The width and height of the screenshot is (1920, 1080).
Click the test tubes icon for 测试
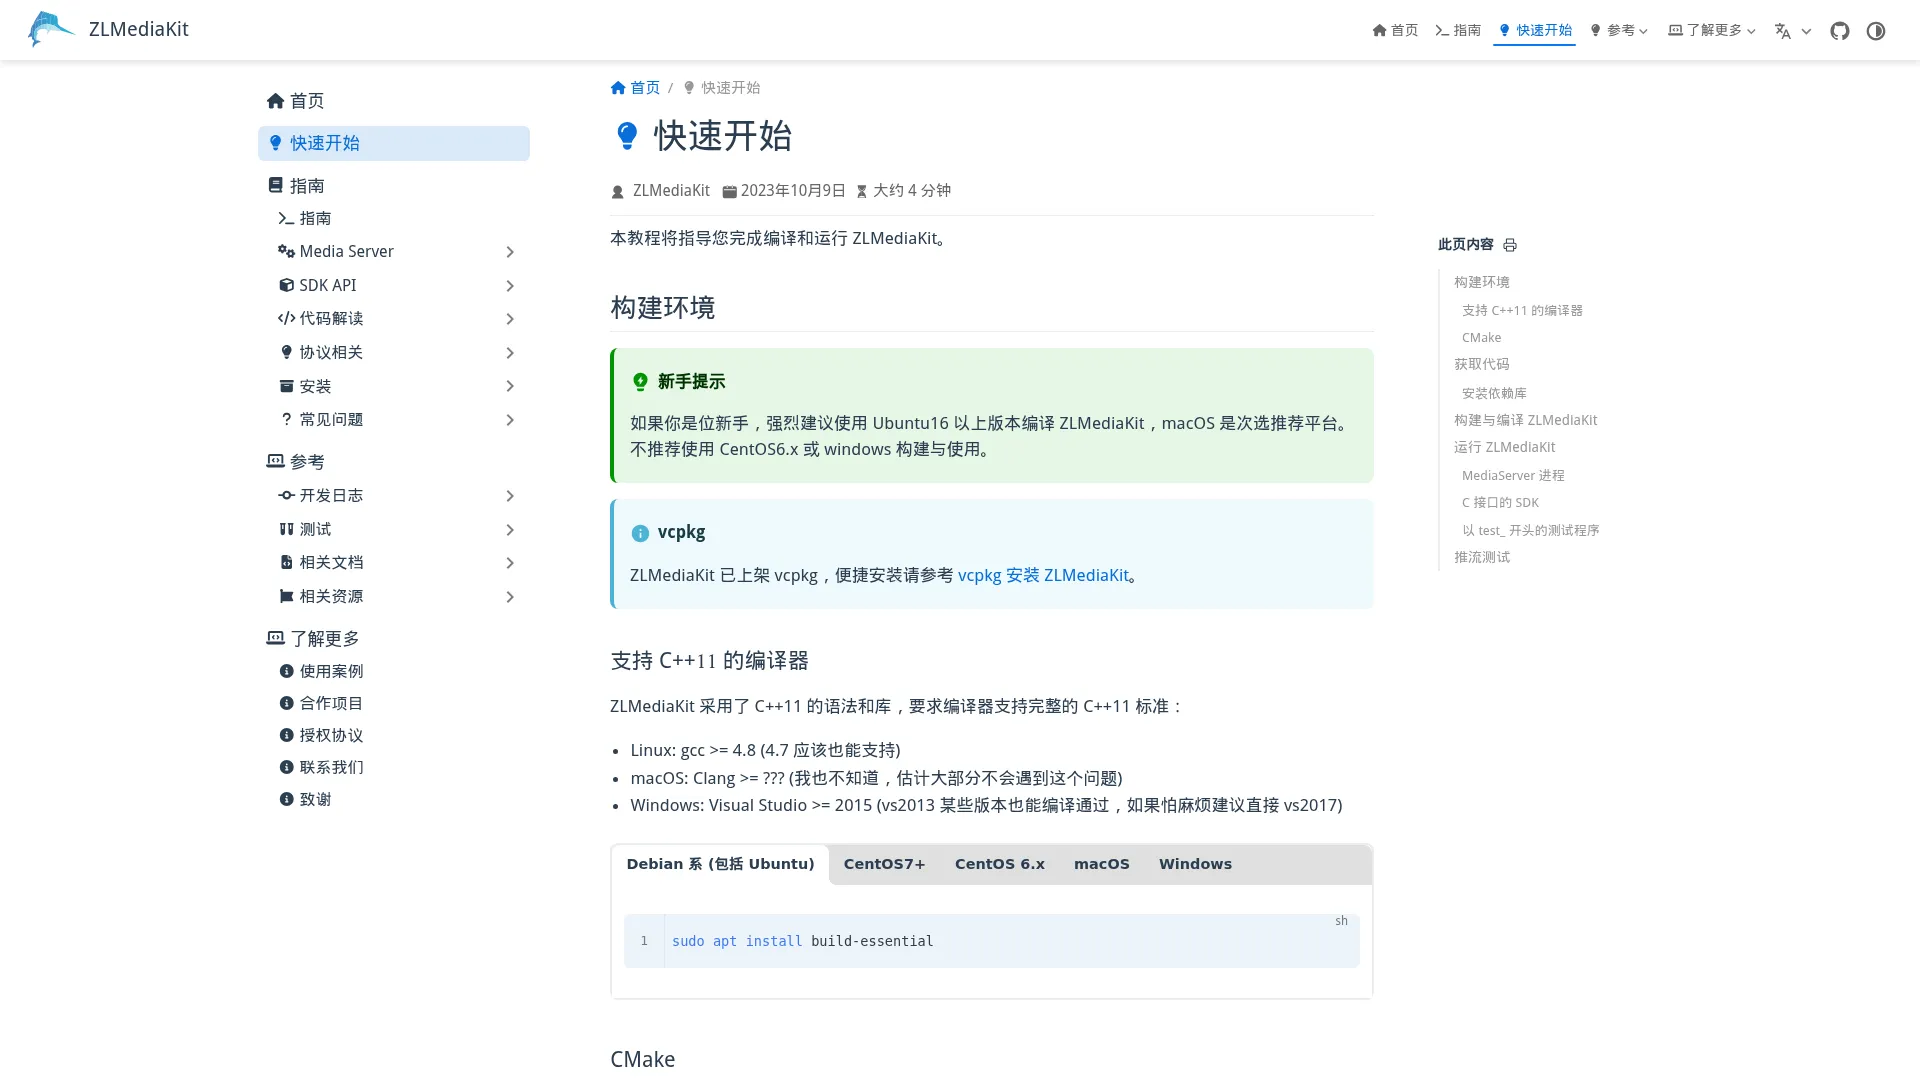coord(286,529)
